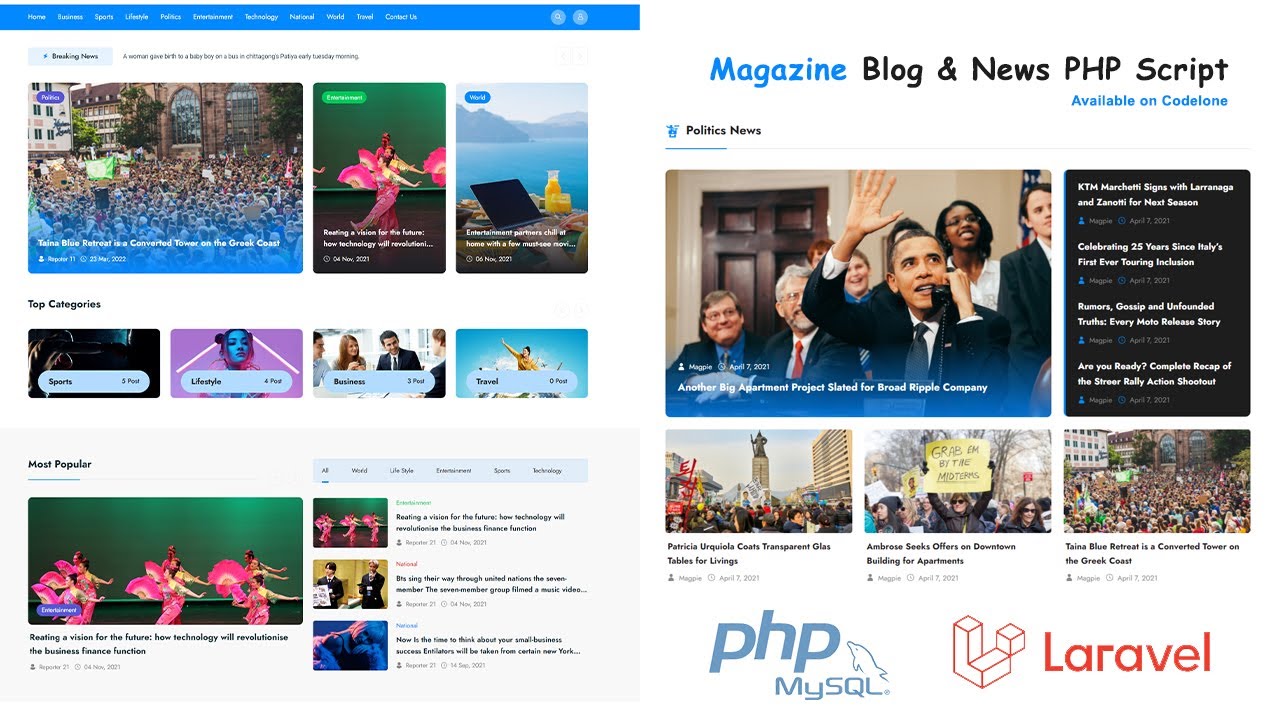The width and height of the screenshot is (1280, 720).
Task: Open the Business category card
Action: click(x=379, y=363)
